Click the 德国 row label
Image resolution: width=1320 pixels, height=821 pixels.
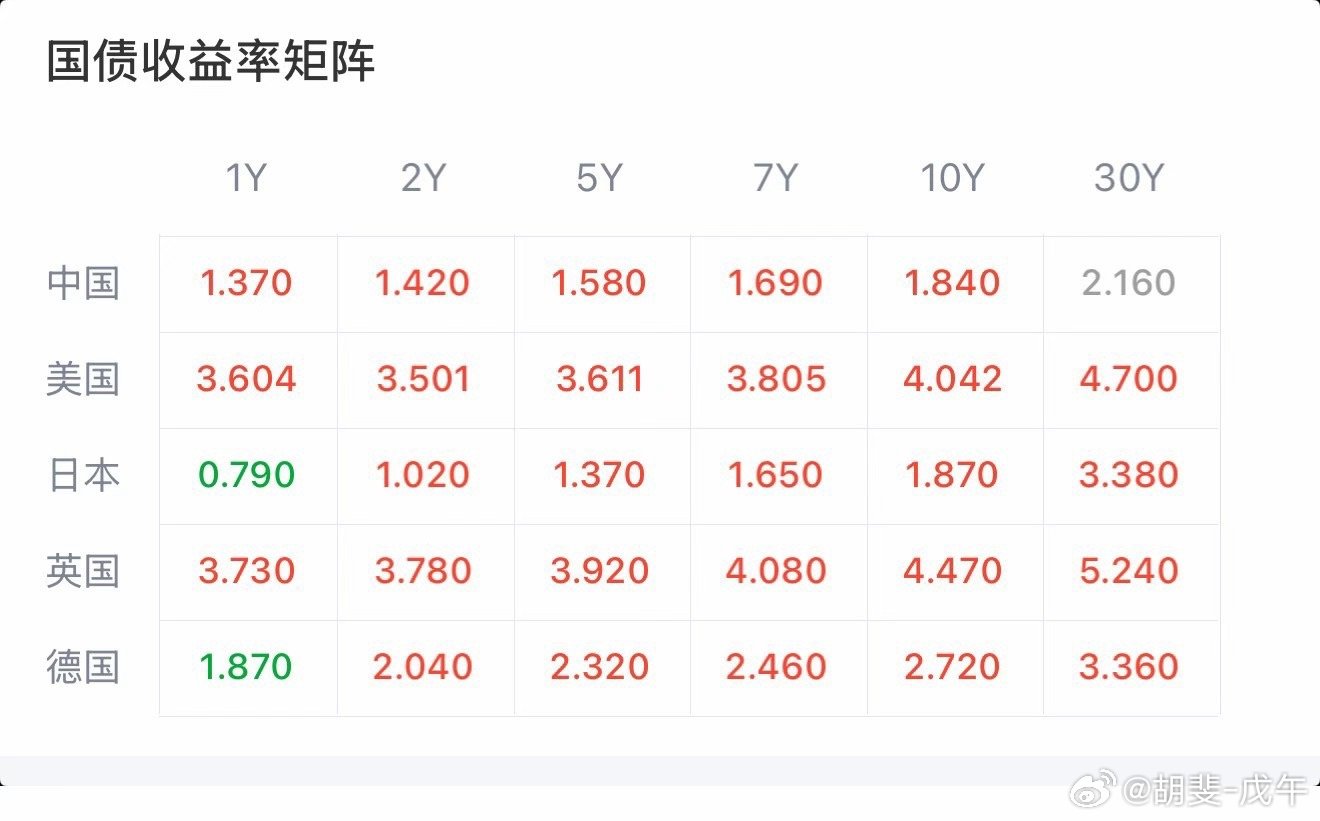(83, 667)
